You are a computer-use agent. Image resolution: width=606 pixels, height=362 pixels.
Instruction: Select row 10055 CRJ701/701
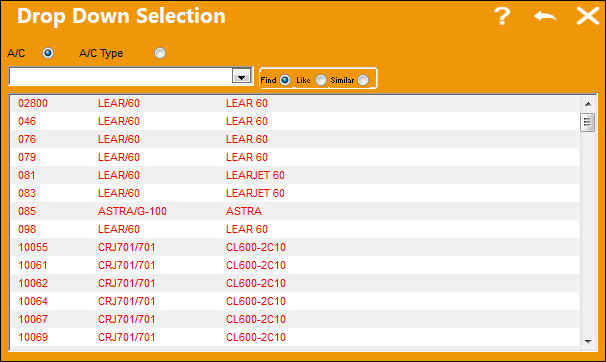tap(295, 247)
